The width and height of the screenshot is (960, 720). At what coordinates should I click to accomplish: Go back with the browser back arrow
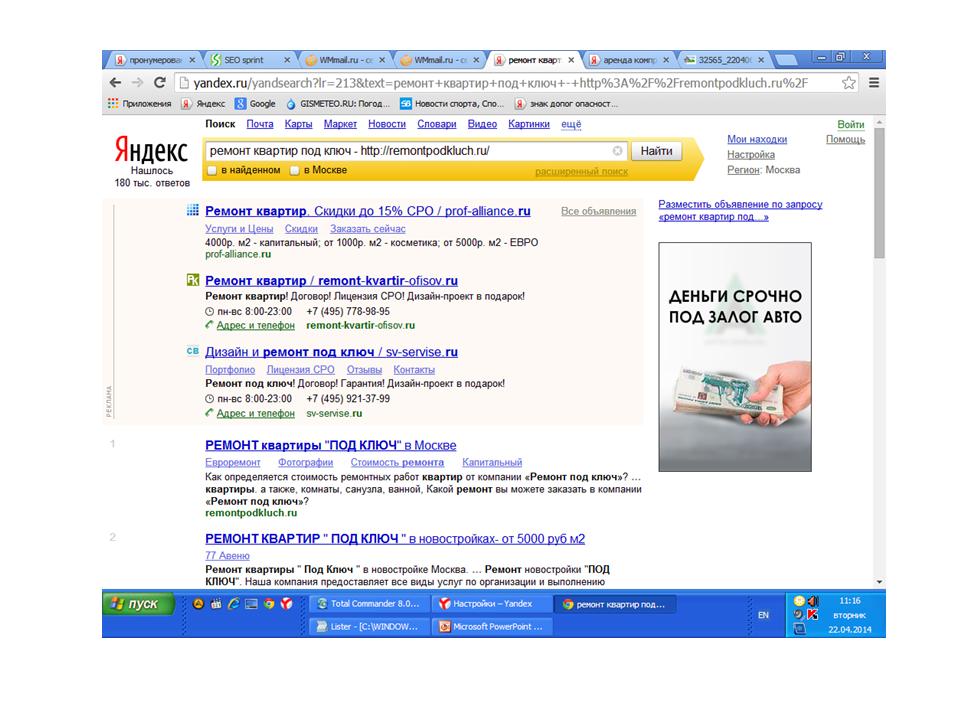[115, 83]
